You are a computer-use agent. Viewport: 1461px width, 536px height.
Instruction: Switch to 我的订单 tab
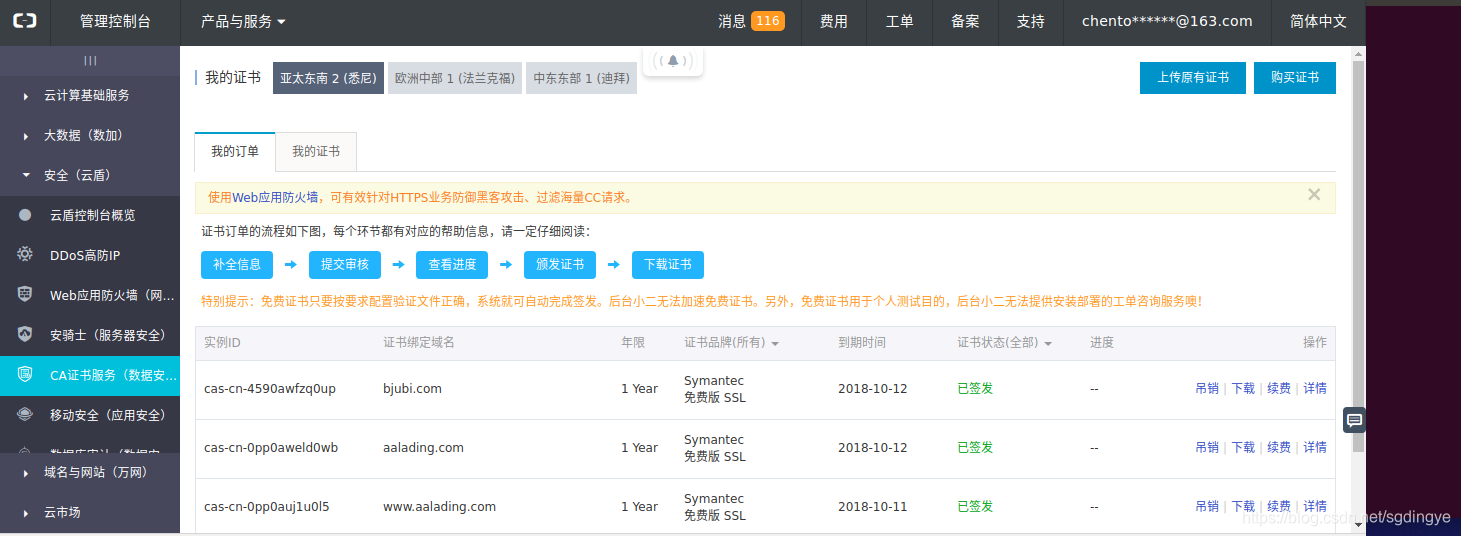point(235,151)
